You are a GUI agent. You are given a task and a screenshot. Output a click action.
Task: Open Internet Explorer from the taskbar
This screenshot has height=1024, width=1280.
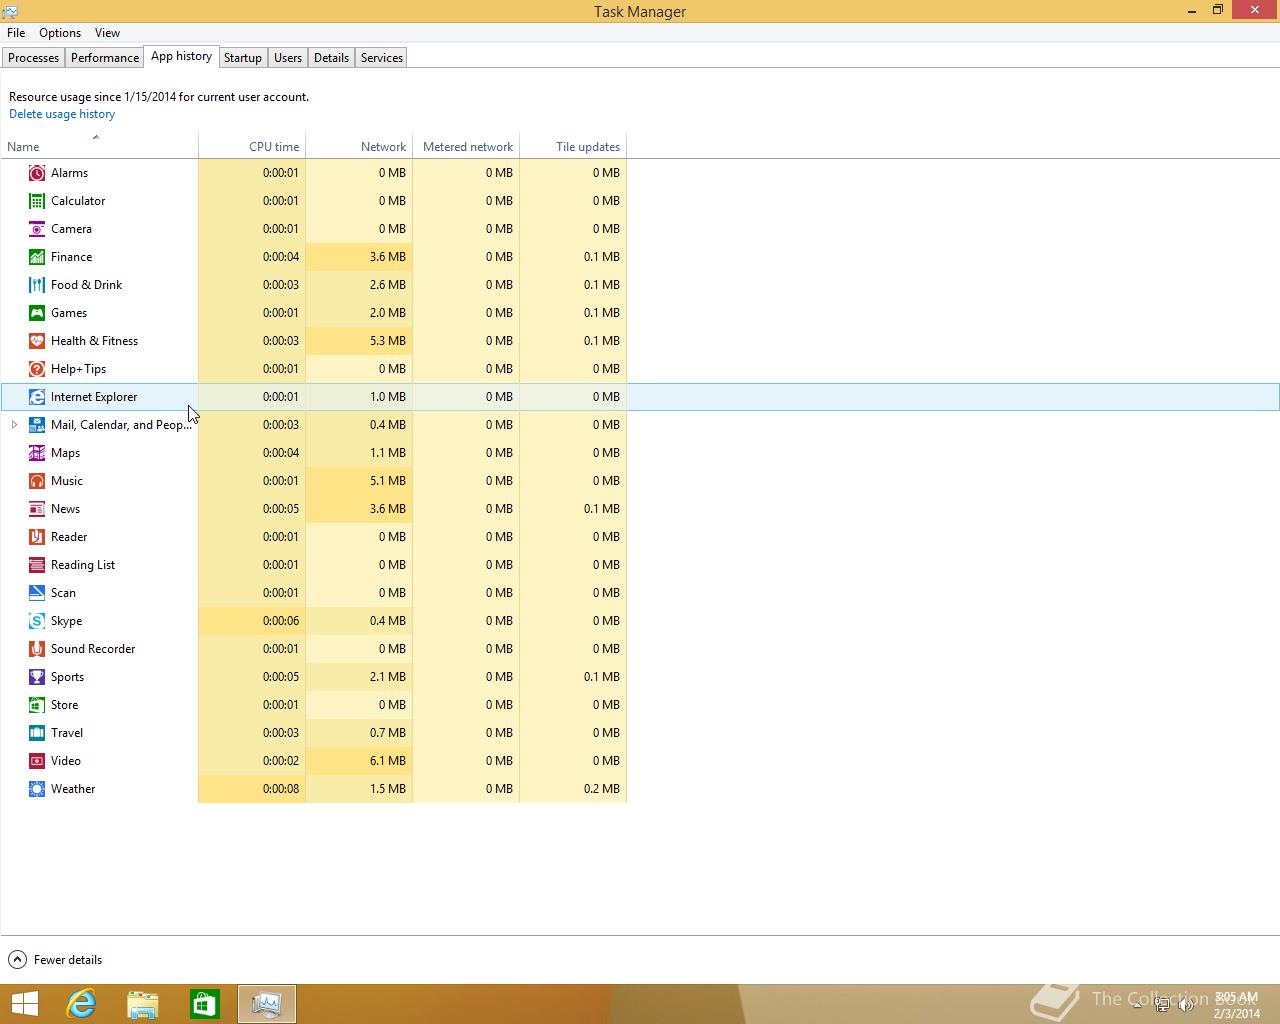[x=81, y=1004]
